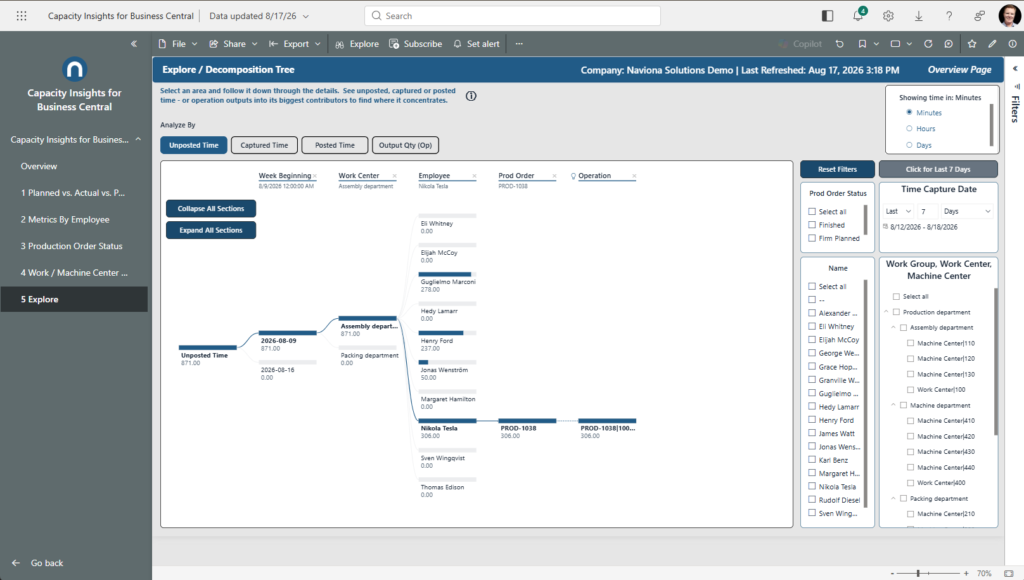Click the download arrow icon in the top bar

(x=918, y=16)
